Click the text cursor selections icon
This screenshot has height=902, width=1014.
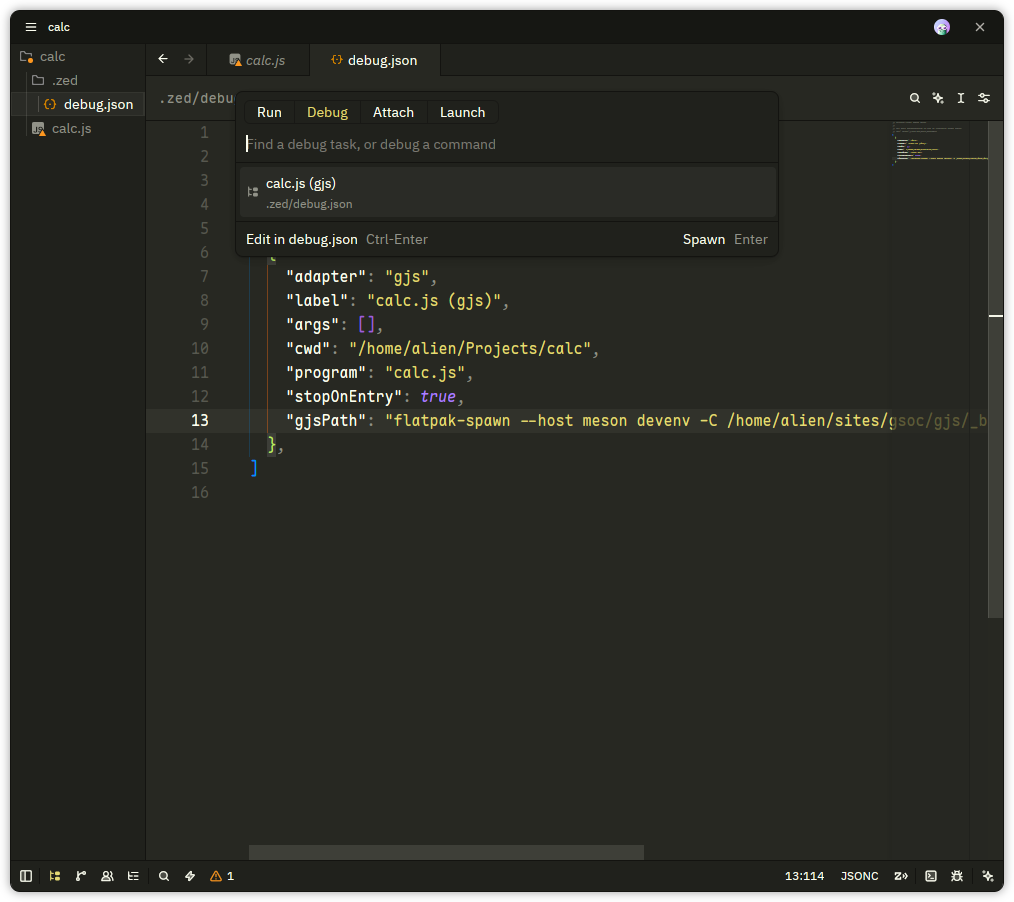pyautogui.click(x=961, y=98)
